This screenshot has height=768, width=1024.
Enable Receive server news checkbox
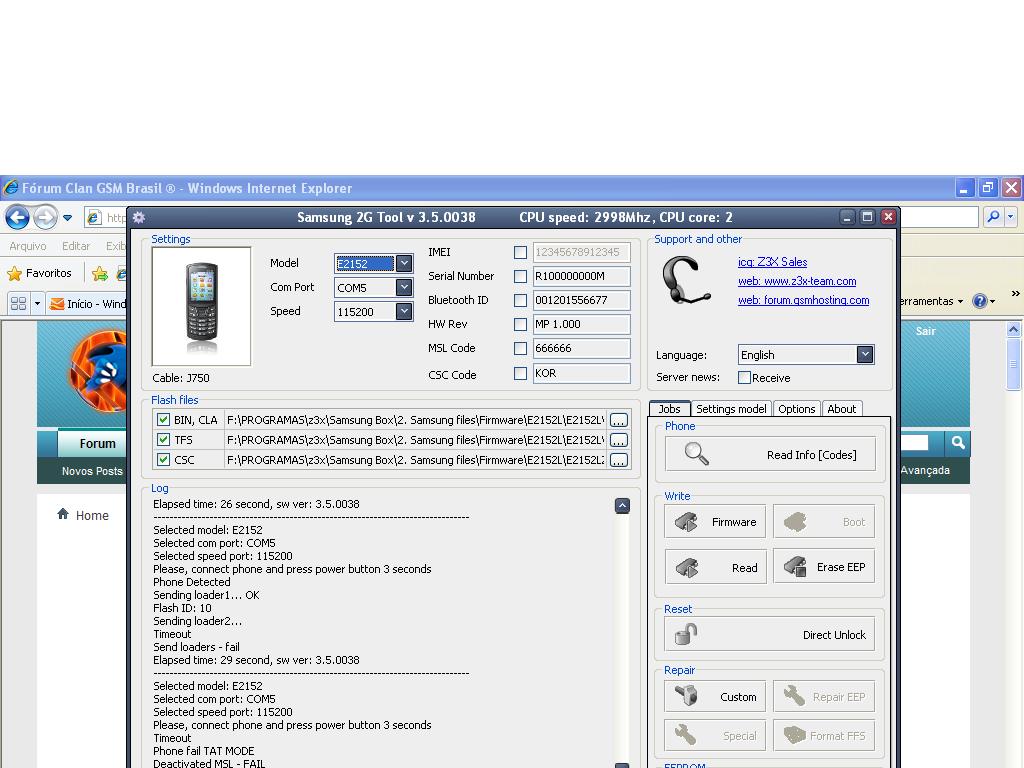pos(744,377)
